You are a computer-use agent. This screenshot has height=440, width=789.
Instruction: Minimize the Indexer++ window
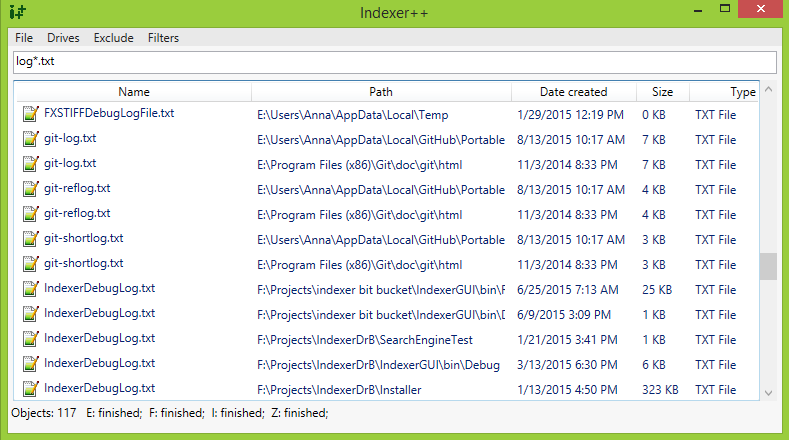point(697,10)
